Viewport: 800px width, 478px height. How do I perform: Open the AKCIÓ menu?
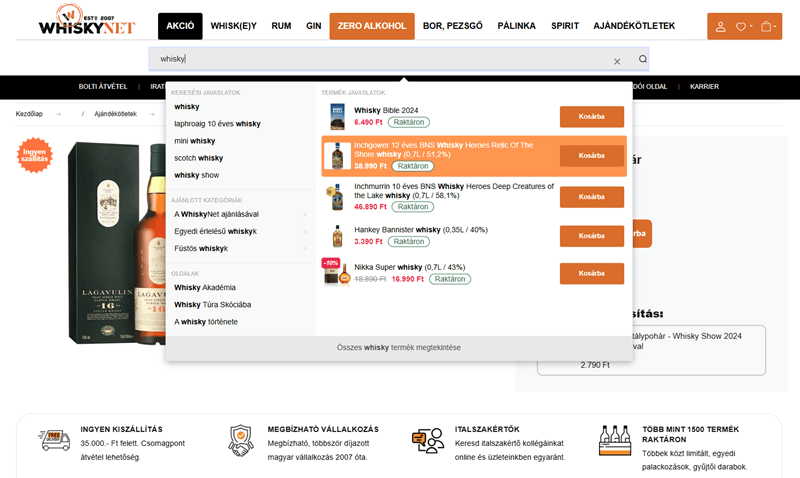pos(180,26)
